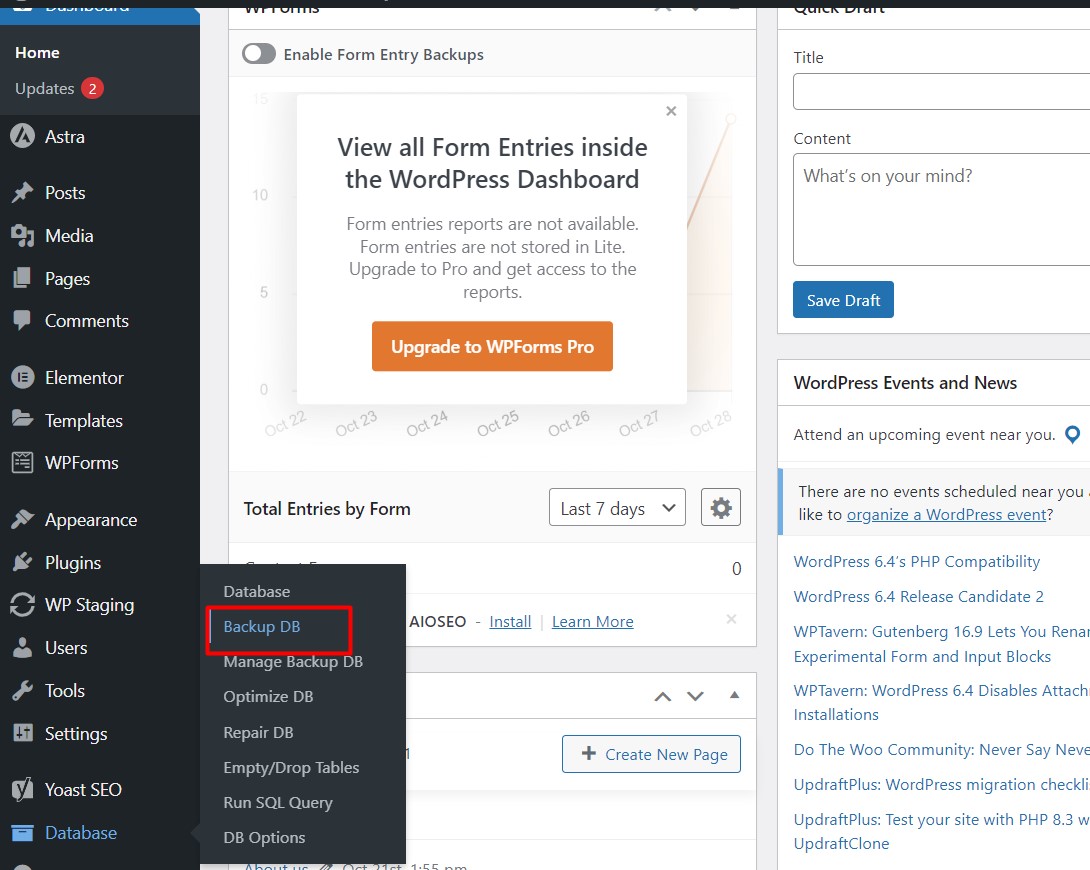
Task: Go to Dashboard Home
Action: pos(38,53)
